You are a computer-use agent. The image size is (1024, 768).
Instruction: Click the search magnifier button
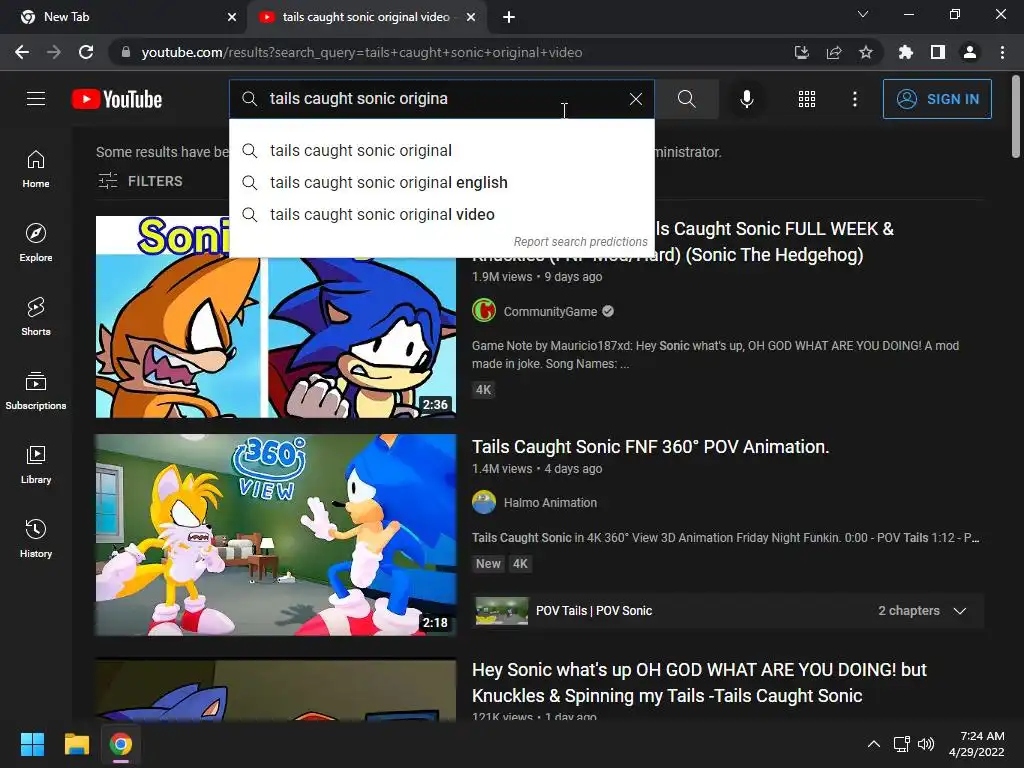coord(686,99)
